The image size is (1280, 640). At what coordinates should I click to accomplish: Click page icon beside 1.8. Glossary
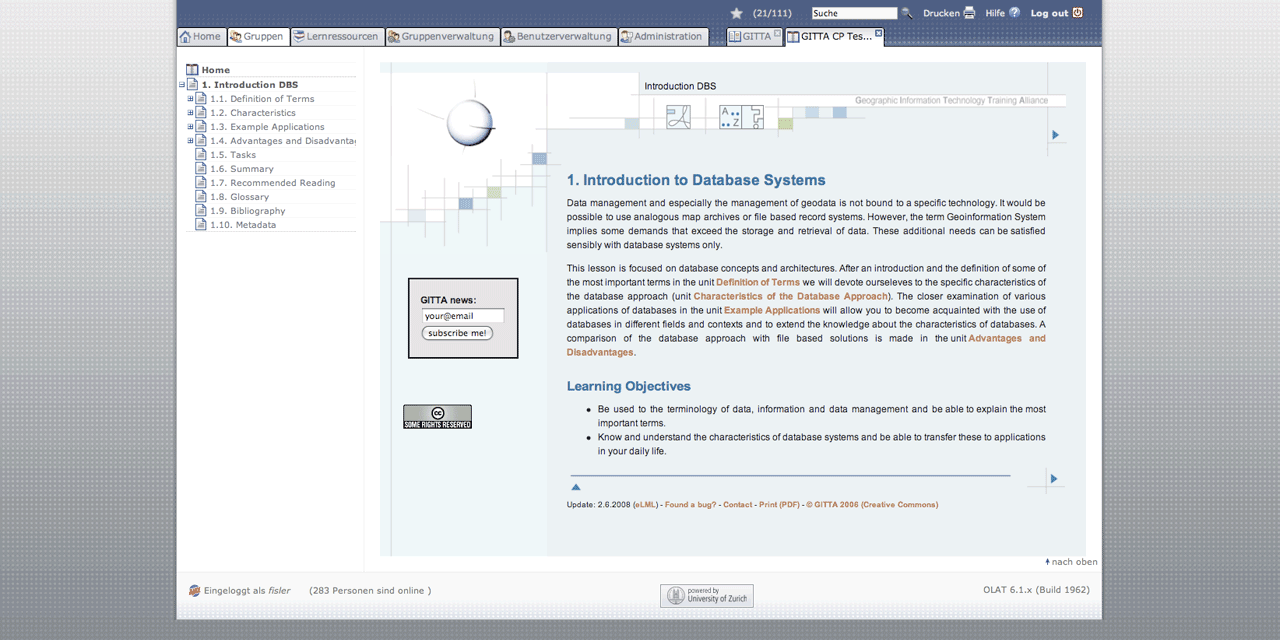pos(201,197)
